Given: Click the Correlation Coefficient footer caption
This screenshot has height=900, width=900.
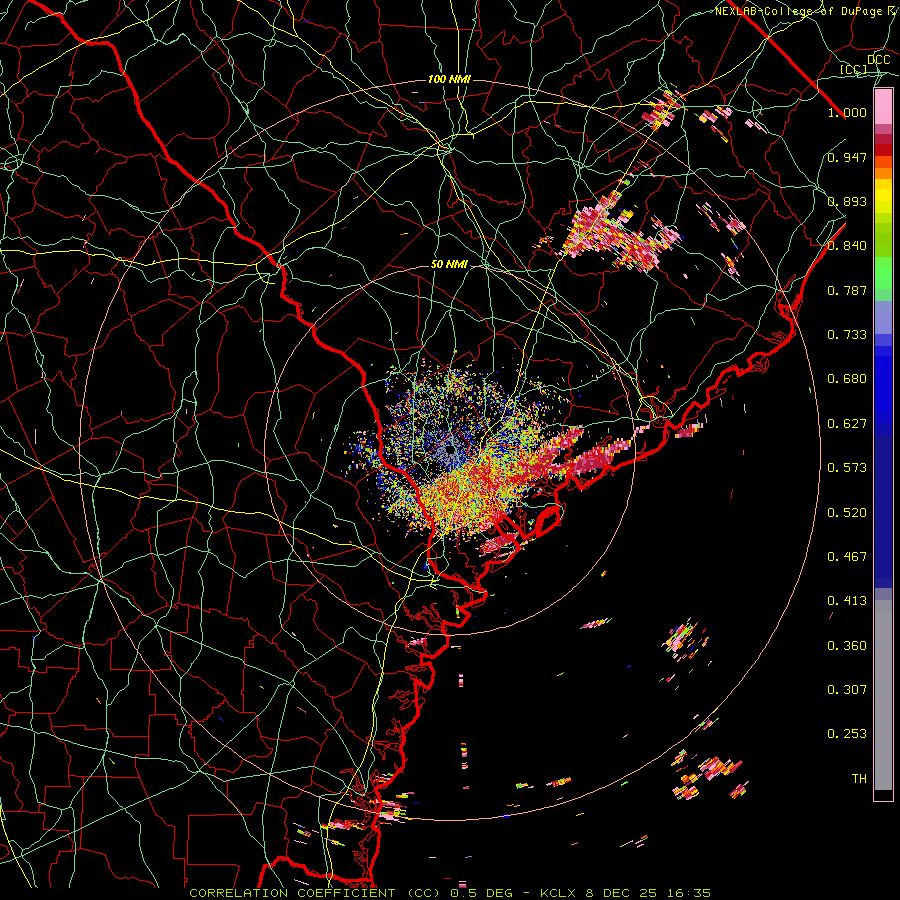Looking at the screenshot, I should pos(450,893).
